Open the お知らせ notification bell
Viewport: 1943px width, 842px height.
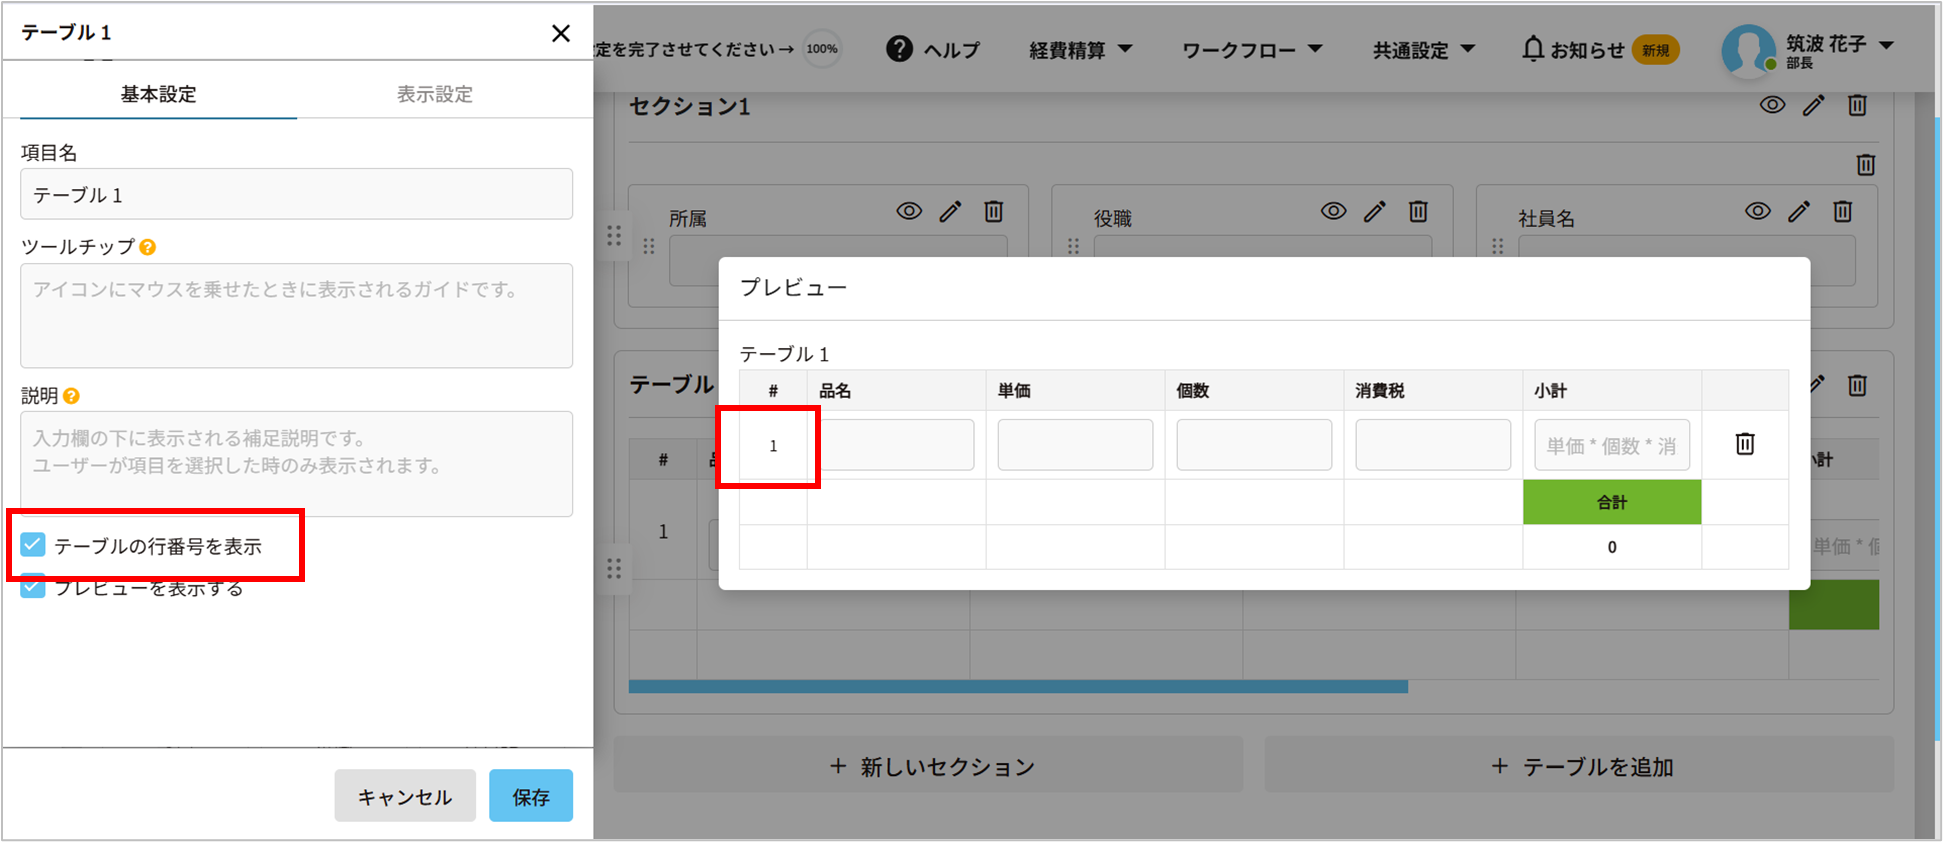coord(1532,49)
